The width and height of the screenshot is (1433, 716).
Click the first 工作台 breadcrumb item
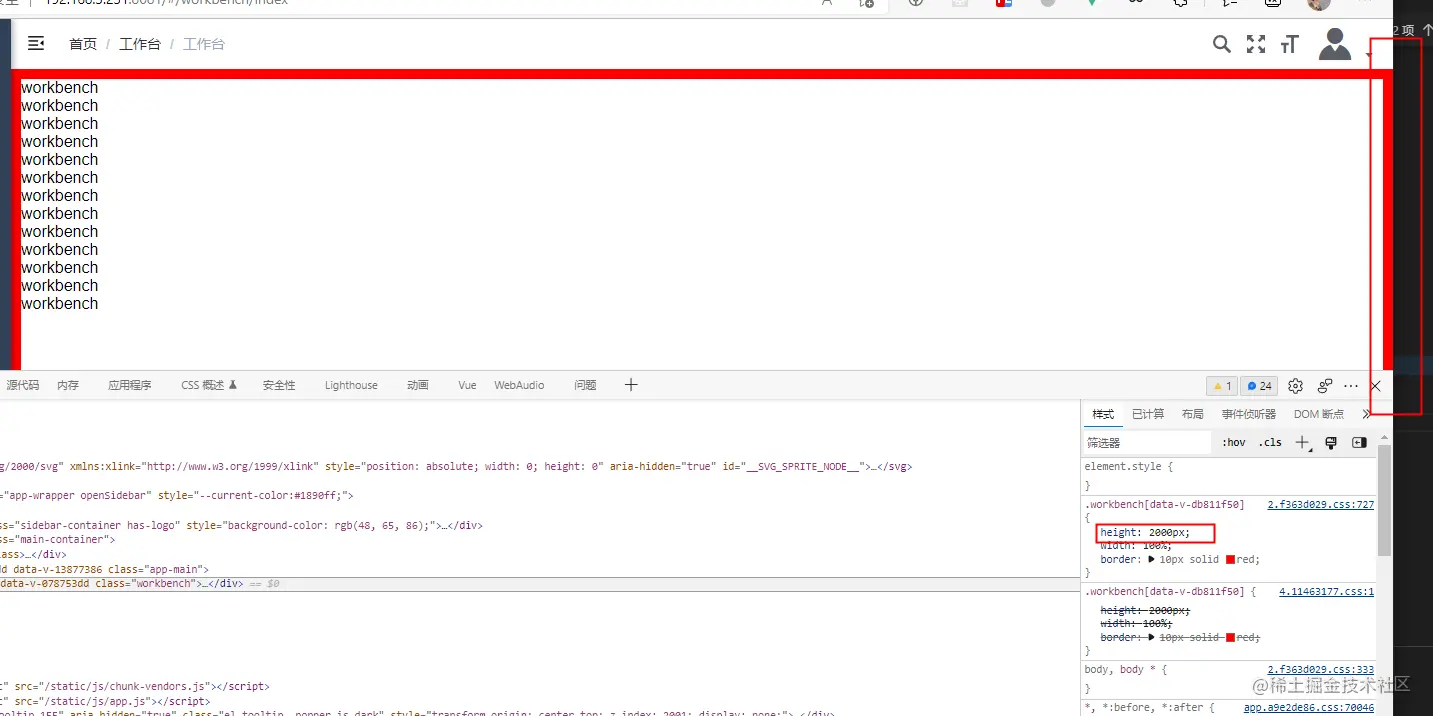click(140, 44)
